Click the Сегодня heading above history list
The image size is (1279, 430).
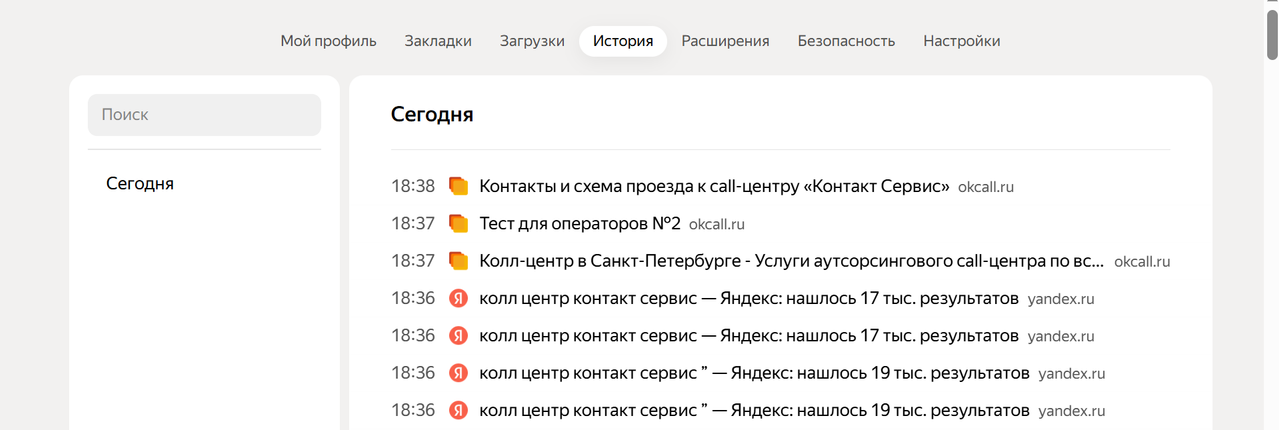432,114
